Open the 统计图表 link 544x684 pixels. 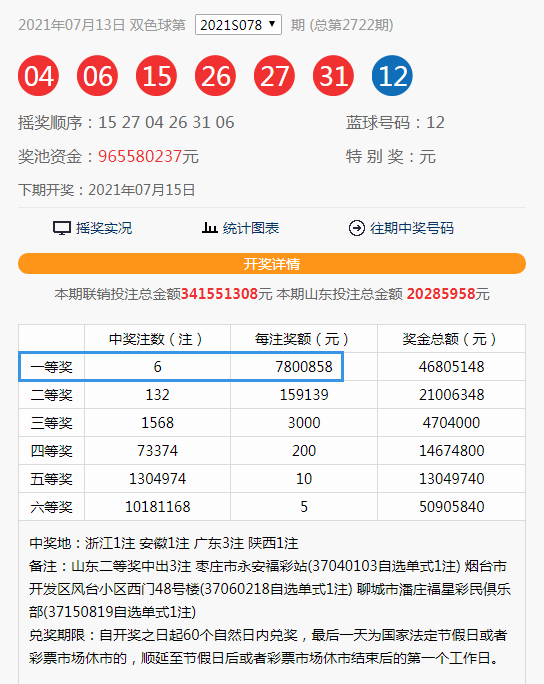(x=251, y=228)
